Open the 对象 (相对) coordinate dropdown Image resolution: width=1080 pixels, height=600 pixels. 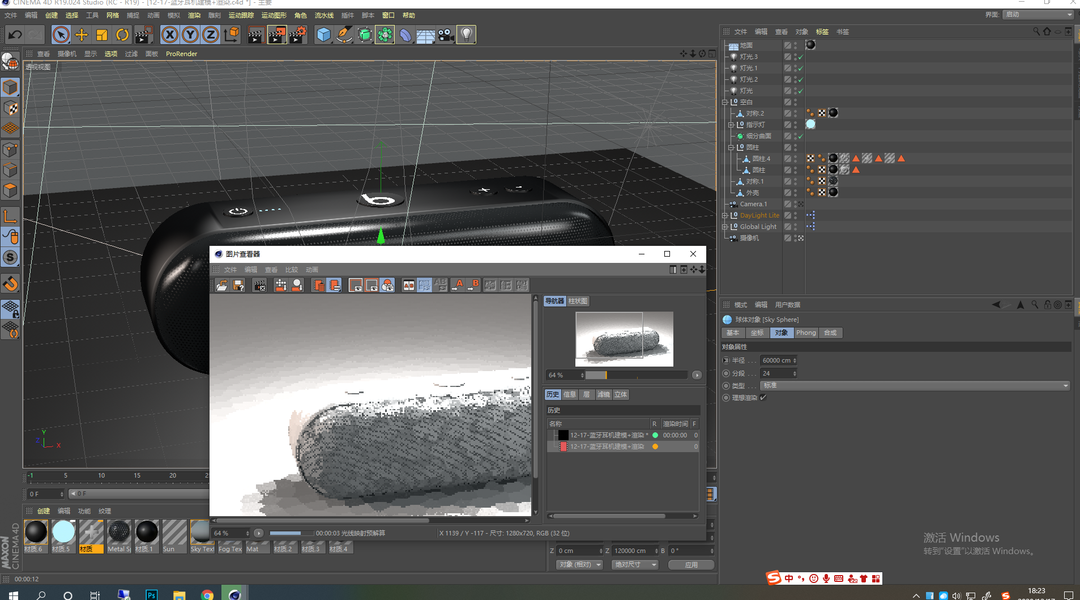pos(579,565)
